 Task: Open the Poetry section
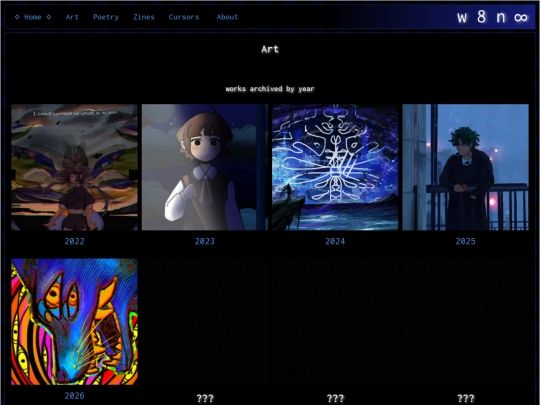point(106,17)
